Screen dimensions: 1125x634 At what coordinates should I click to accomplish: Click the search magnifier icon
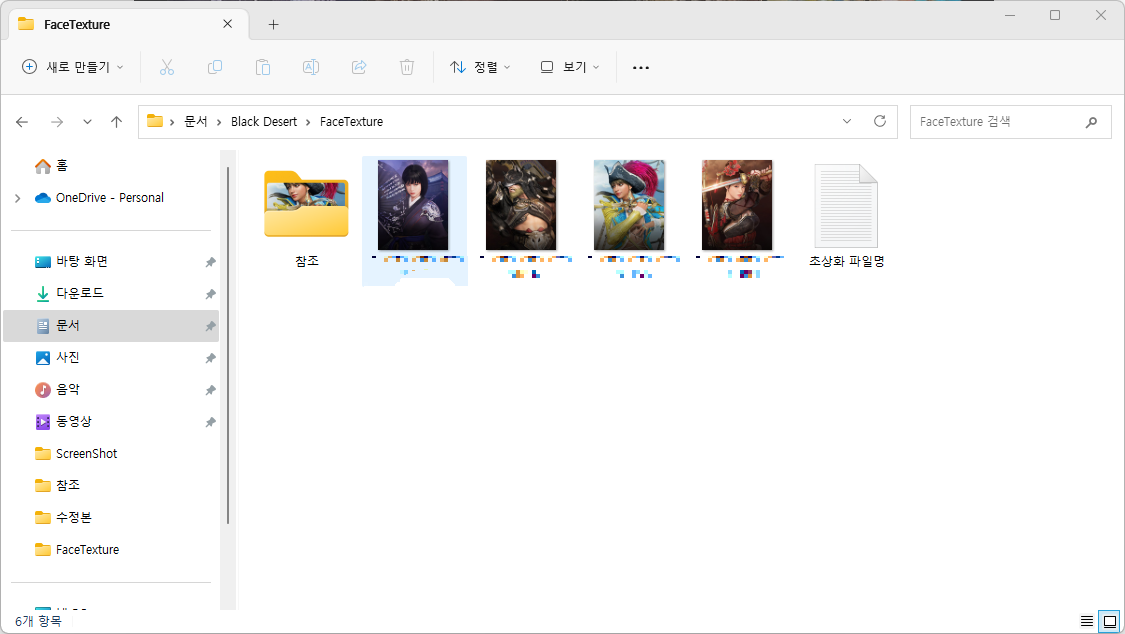click(x=1091, y=122)
